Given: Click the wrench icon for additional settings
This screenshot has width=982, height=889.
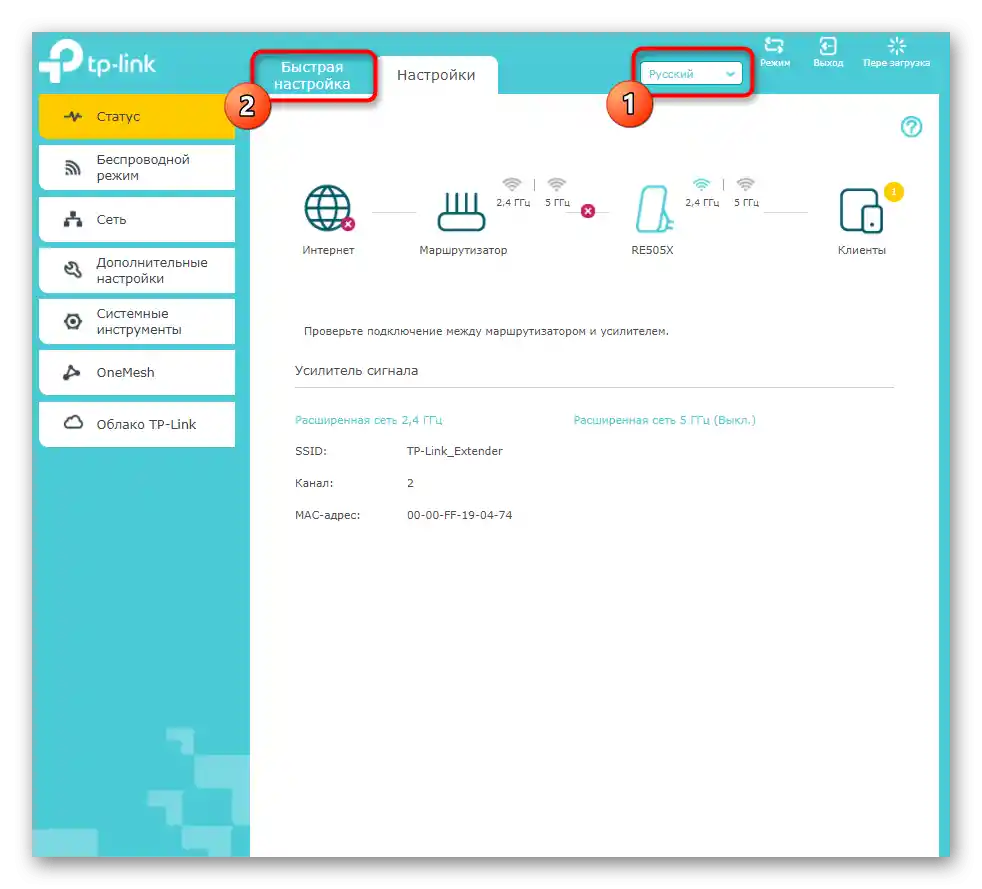Looking at the screenshot, I should point(73,270).
